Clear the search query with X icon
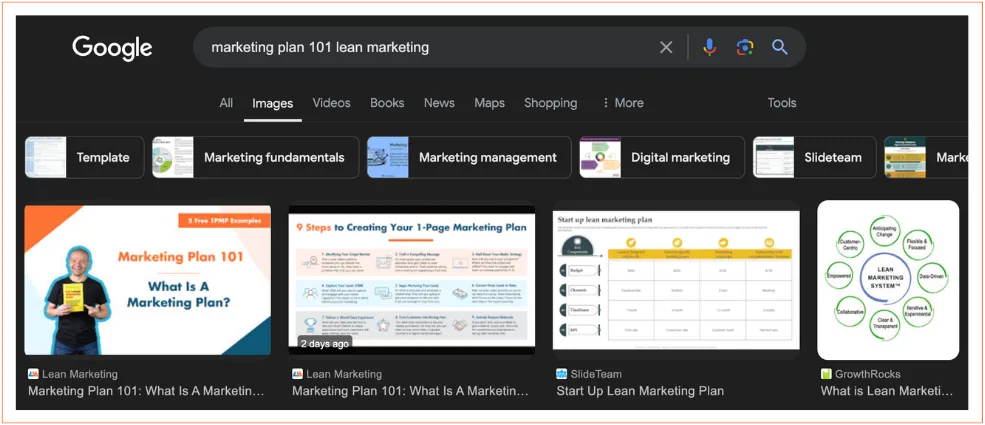Screen dimensions: 985x425 666,47
